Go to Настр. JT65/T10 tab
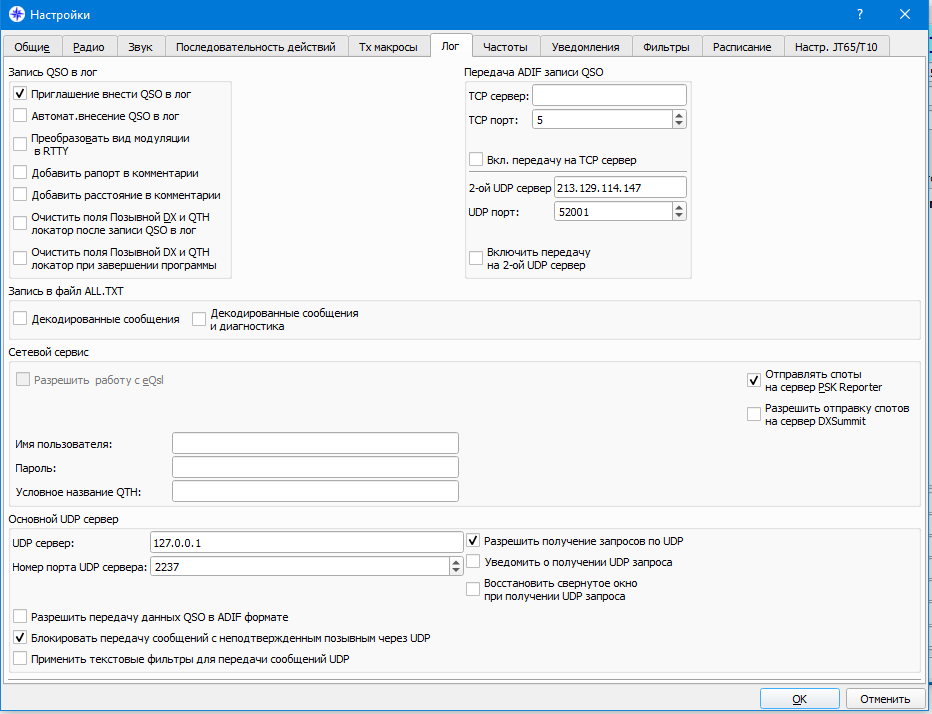 point(836,47)
